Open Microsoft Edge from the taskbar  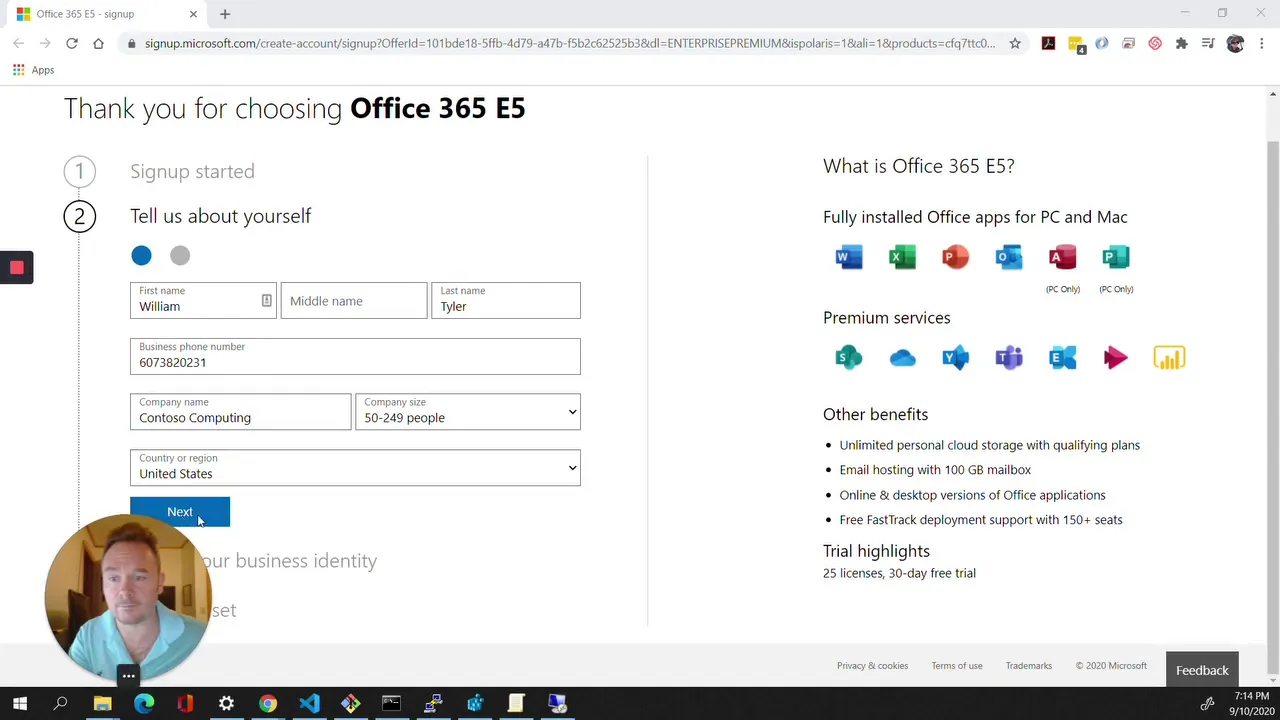tap(143, 704)
